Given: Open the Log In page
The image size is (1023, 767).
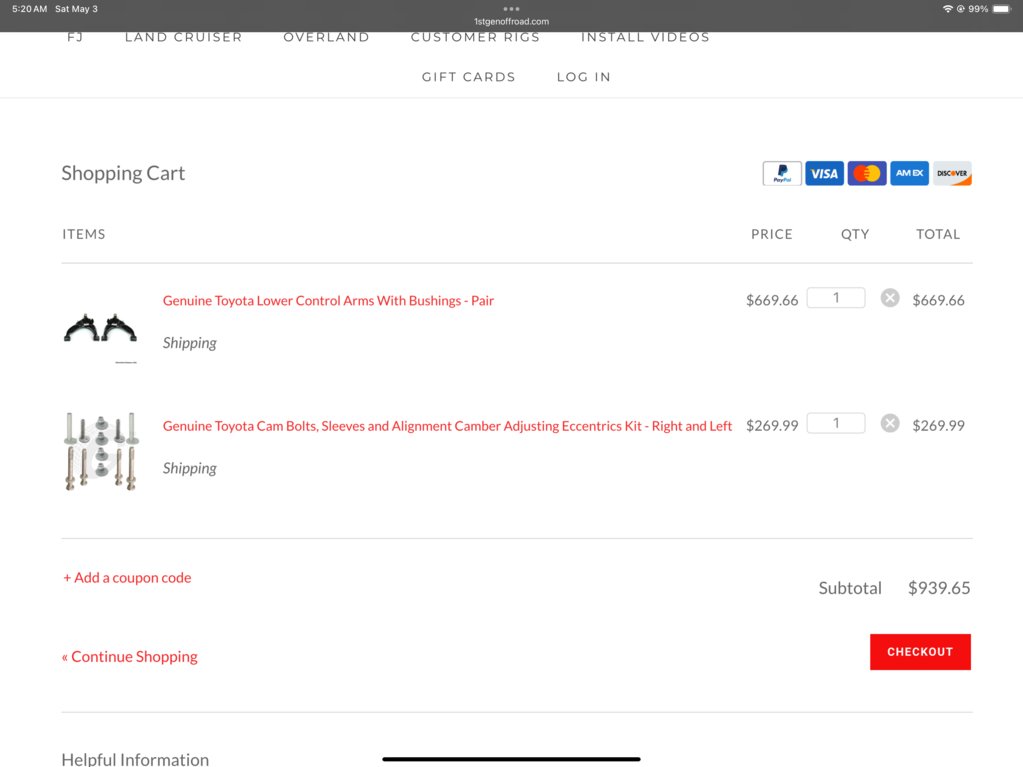Looking at the screenshot, I should [584, 77].
